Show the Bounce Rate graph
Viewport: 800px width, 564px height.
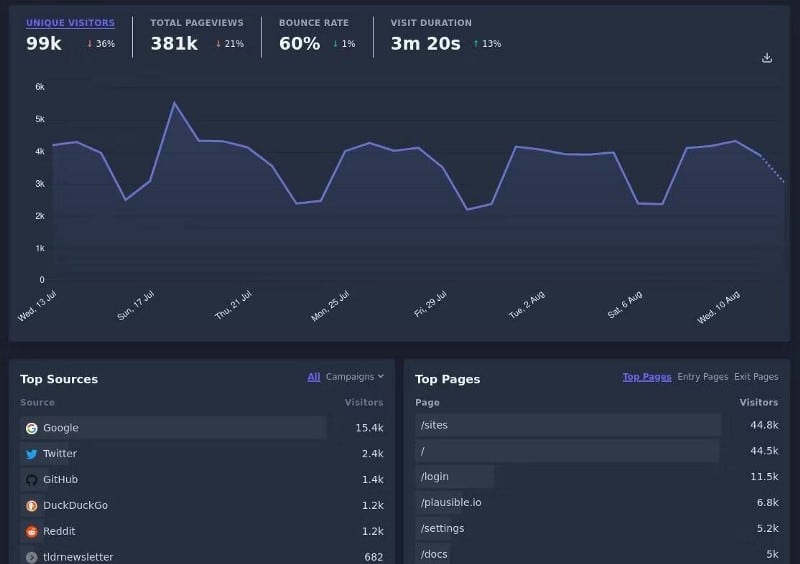point(314,23)
